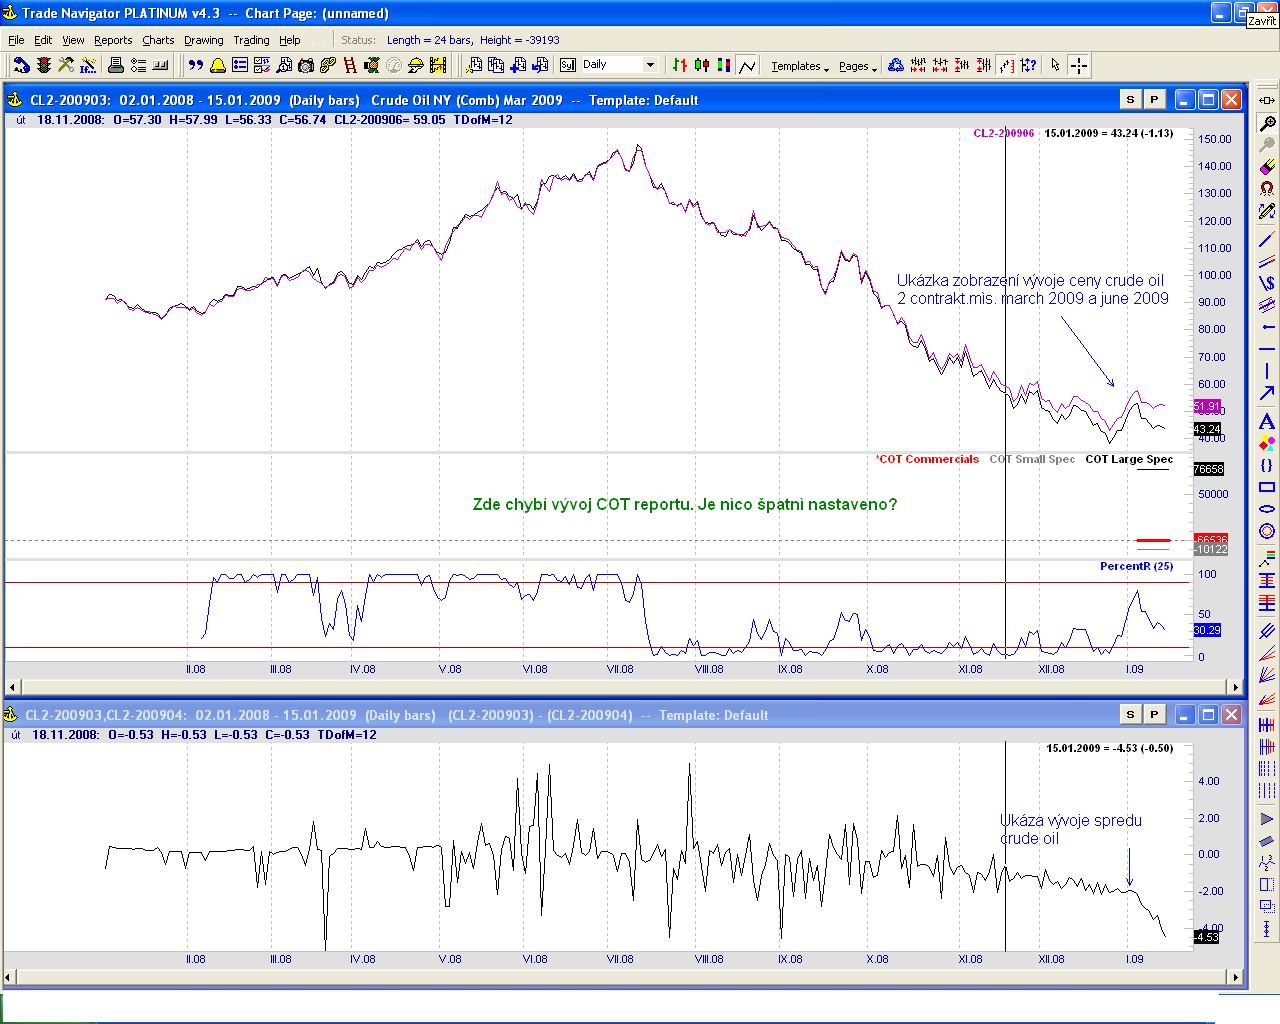Click the film strip icon
The image size is (1280, 1024).
tap(438, 65)
